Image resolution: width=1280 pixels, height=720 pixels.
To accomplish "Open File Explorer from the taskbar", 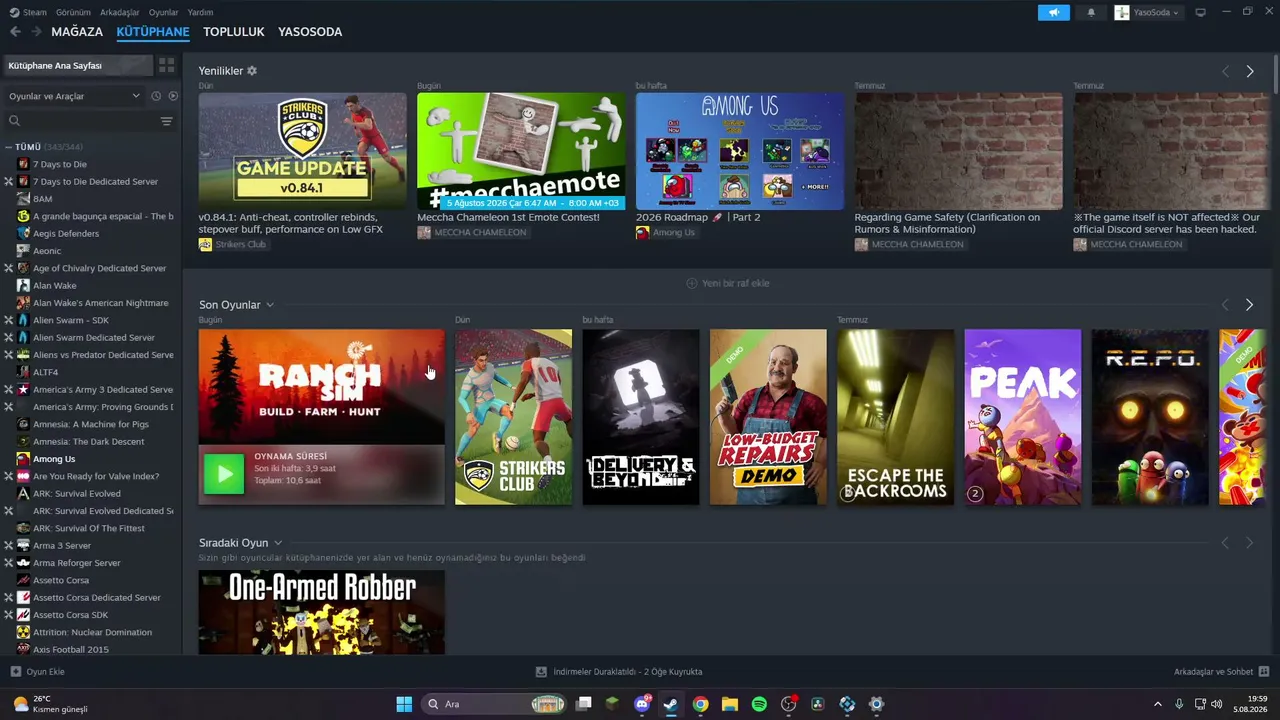I will (x=730, y=704).
